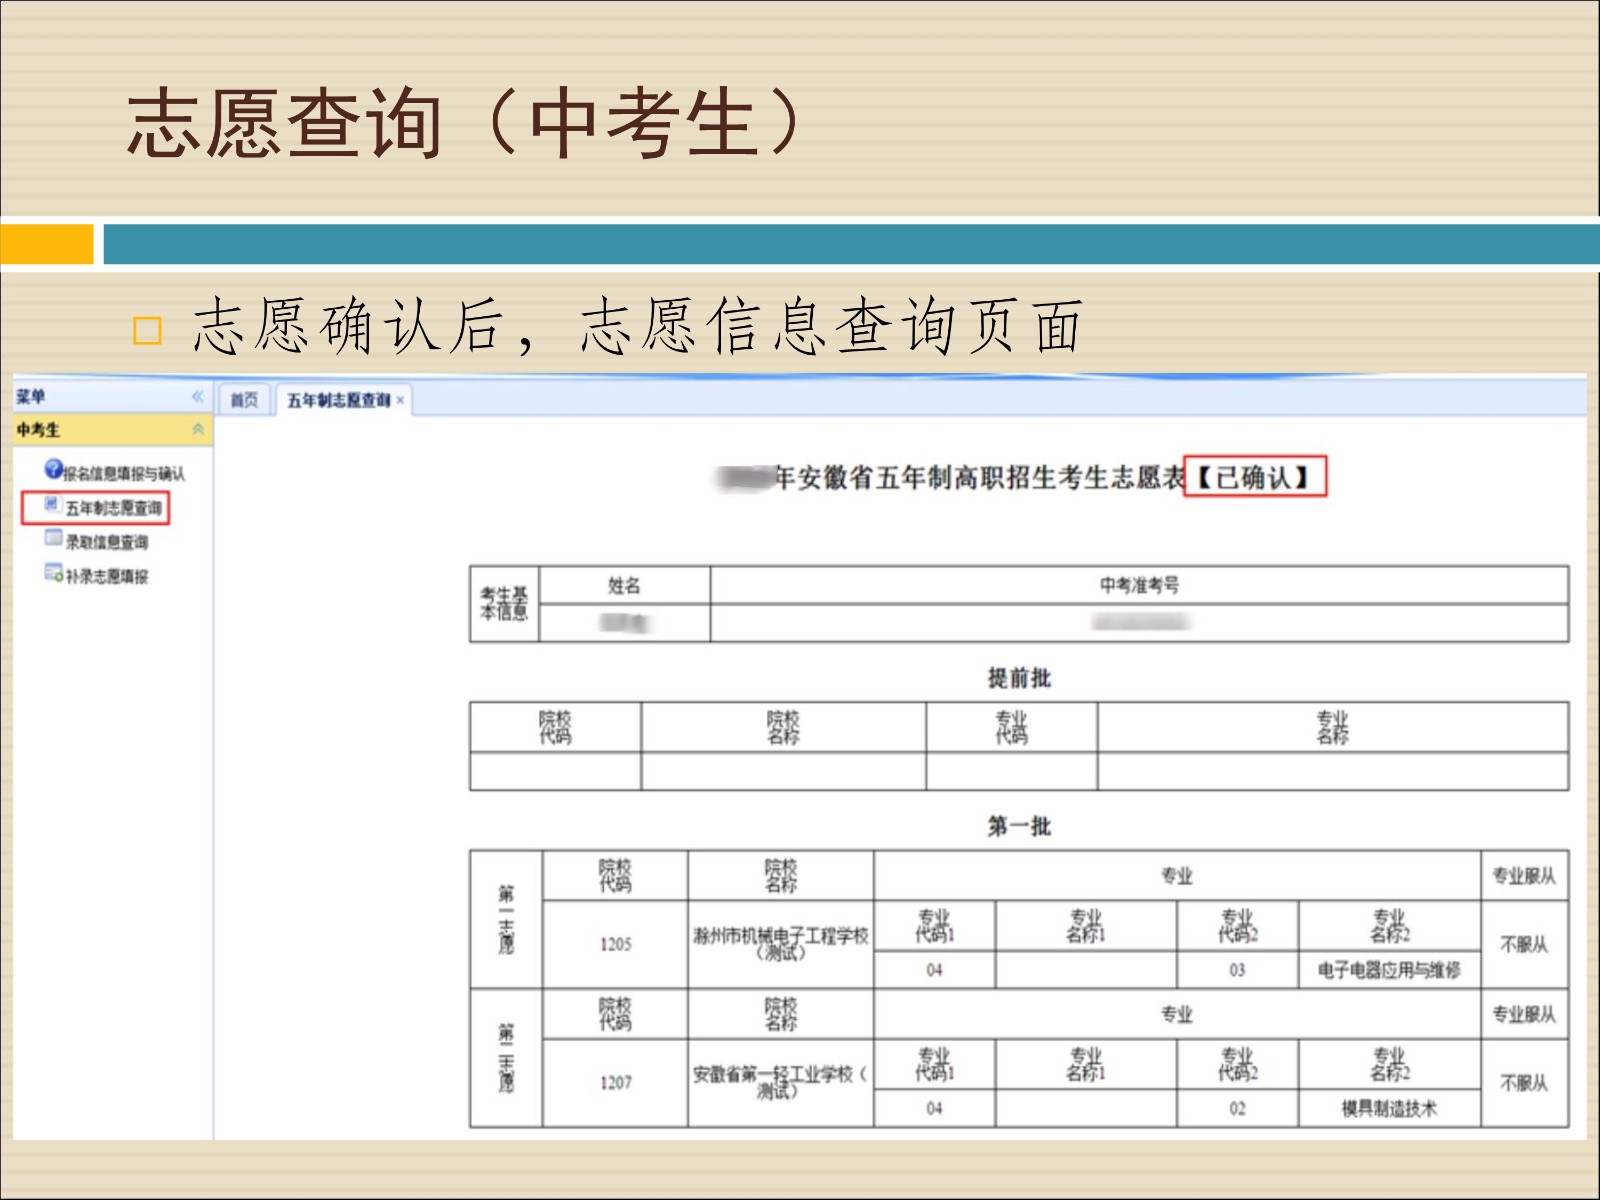Click the 补录志愿填报 sidebar icon

tap(53, 573)
